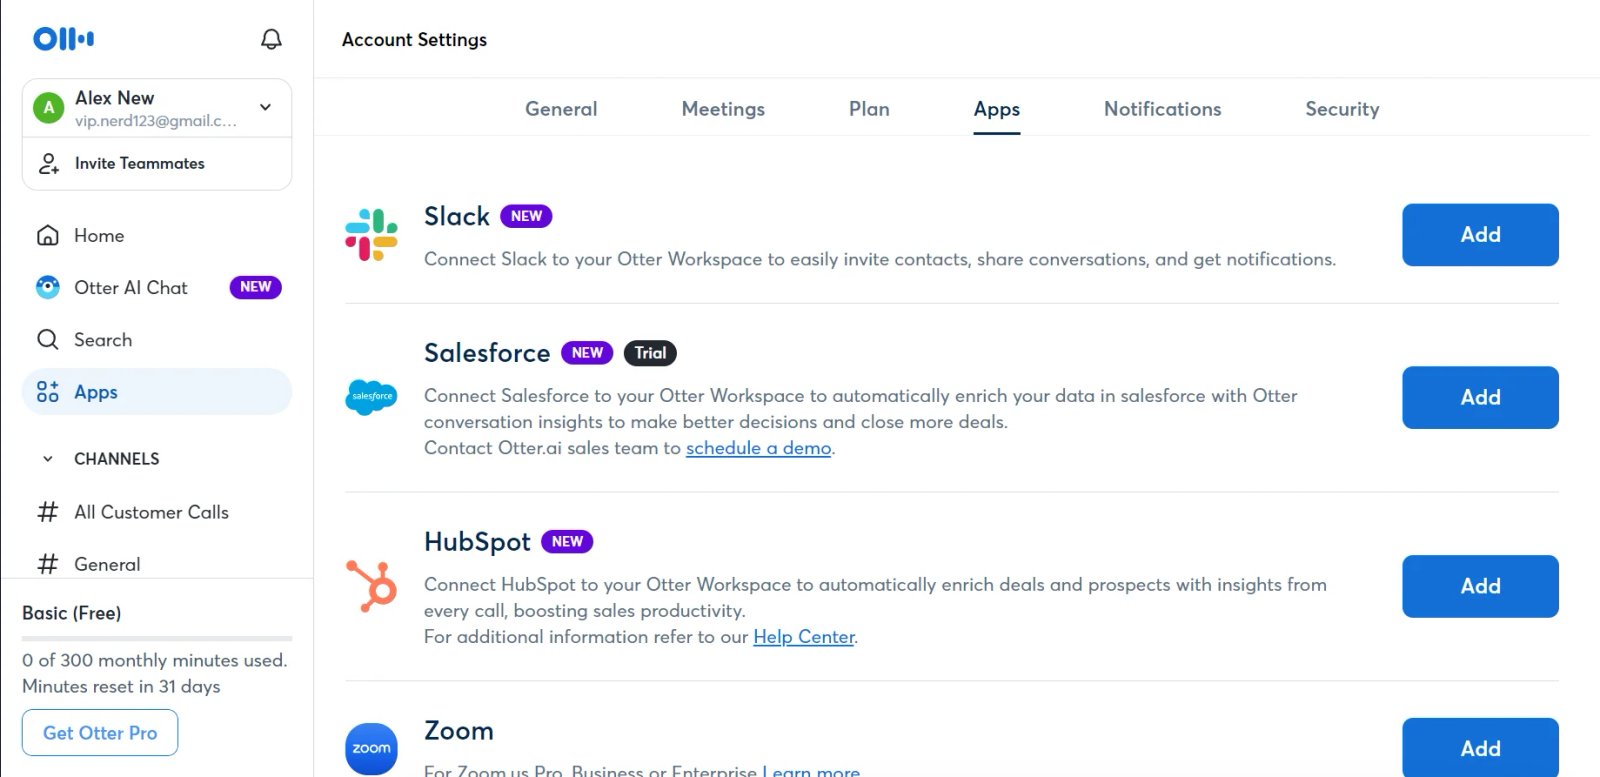The height and width of the screenshot is (777, 1600).
Task: Open the notifications bell
Action: (271, 39)
